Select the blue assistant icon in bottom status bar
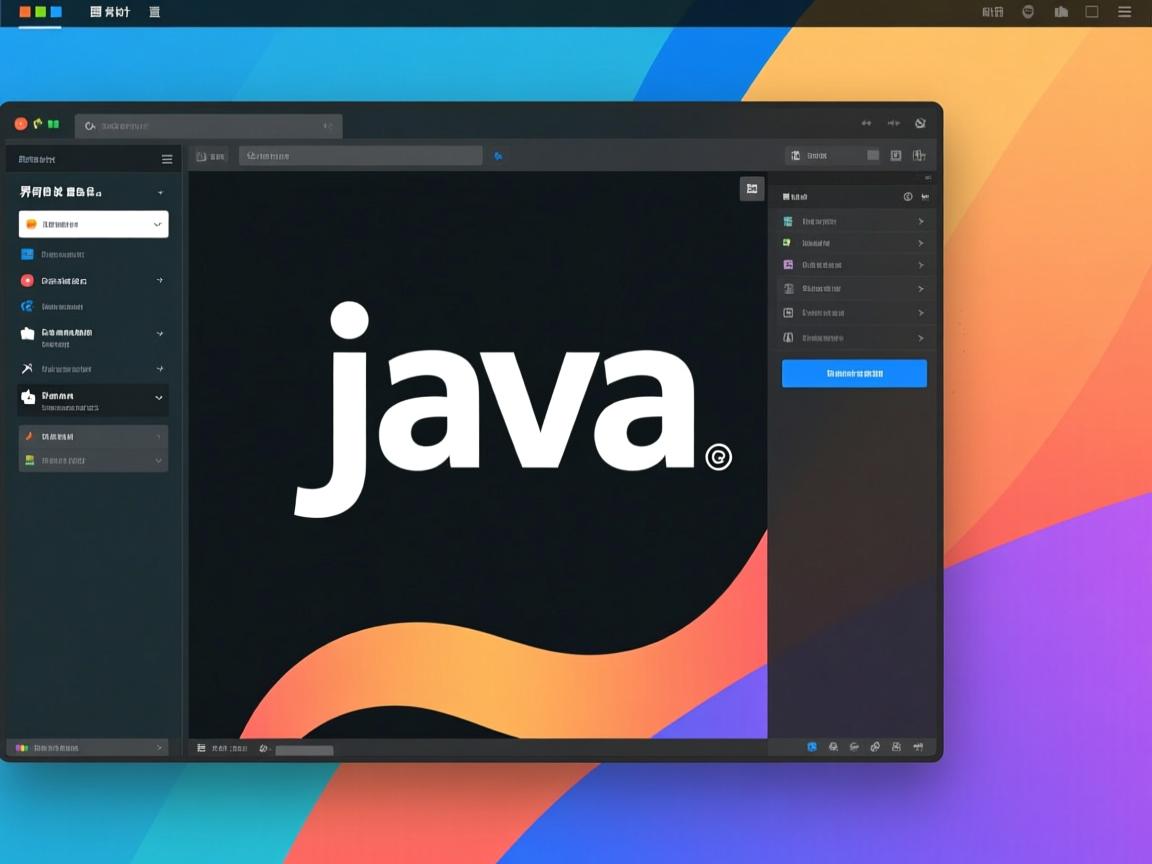This screenshot has width=1152, height=864. click(812, 747)
